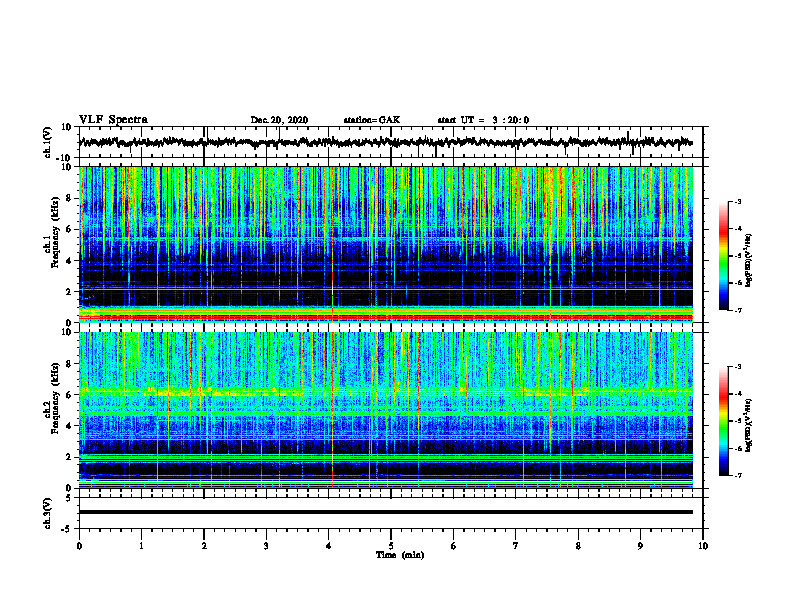The image size is (792, 612).
Task: Click the ch.1 voltage waveform trace
Action: click(386, 142)
